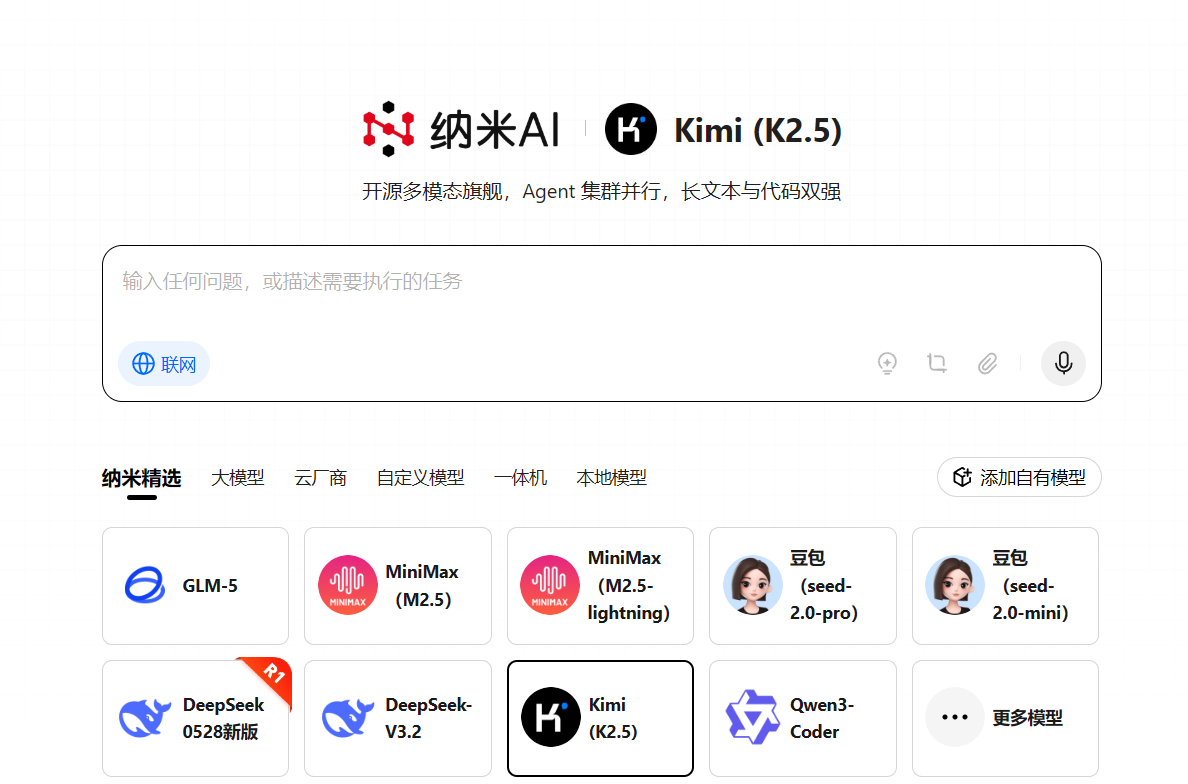Click the lightbulb inspiration icon
This screenshot has width=1188, height=784.
pos(887,363)
